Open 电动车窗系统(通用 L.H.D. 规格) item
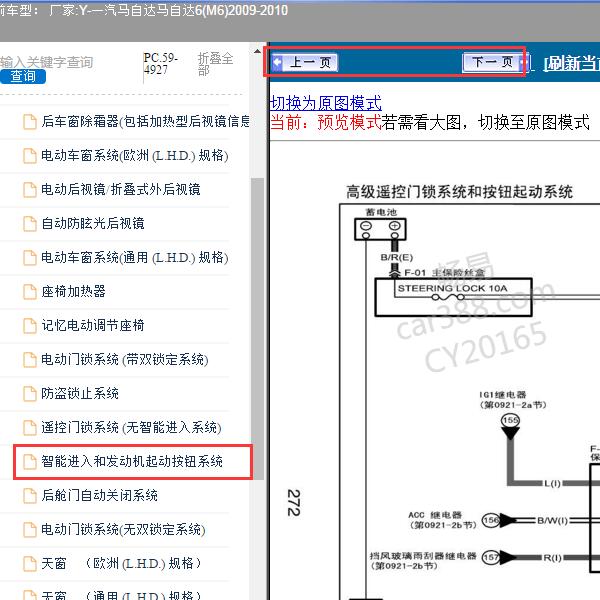This screenshot has height=600, width=600. click(x=135, y=258)
